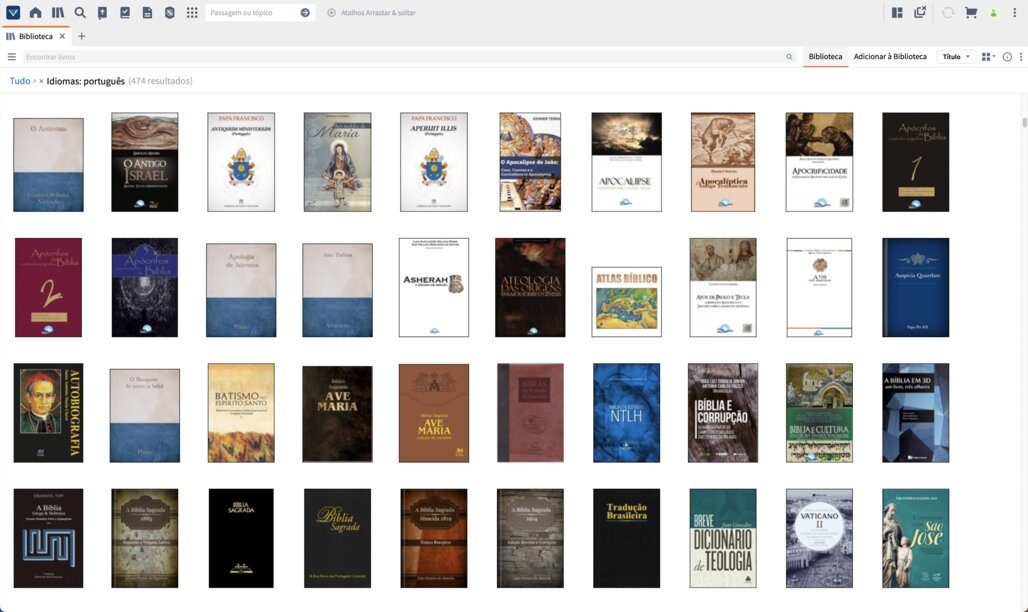Open the green user account icon
The image size is (1028, 612).
click(993, 13)
